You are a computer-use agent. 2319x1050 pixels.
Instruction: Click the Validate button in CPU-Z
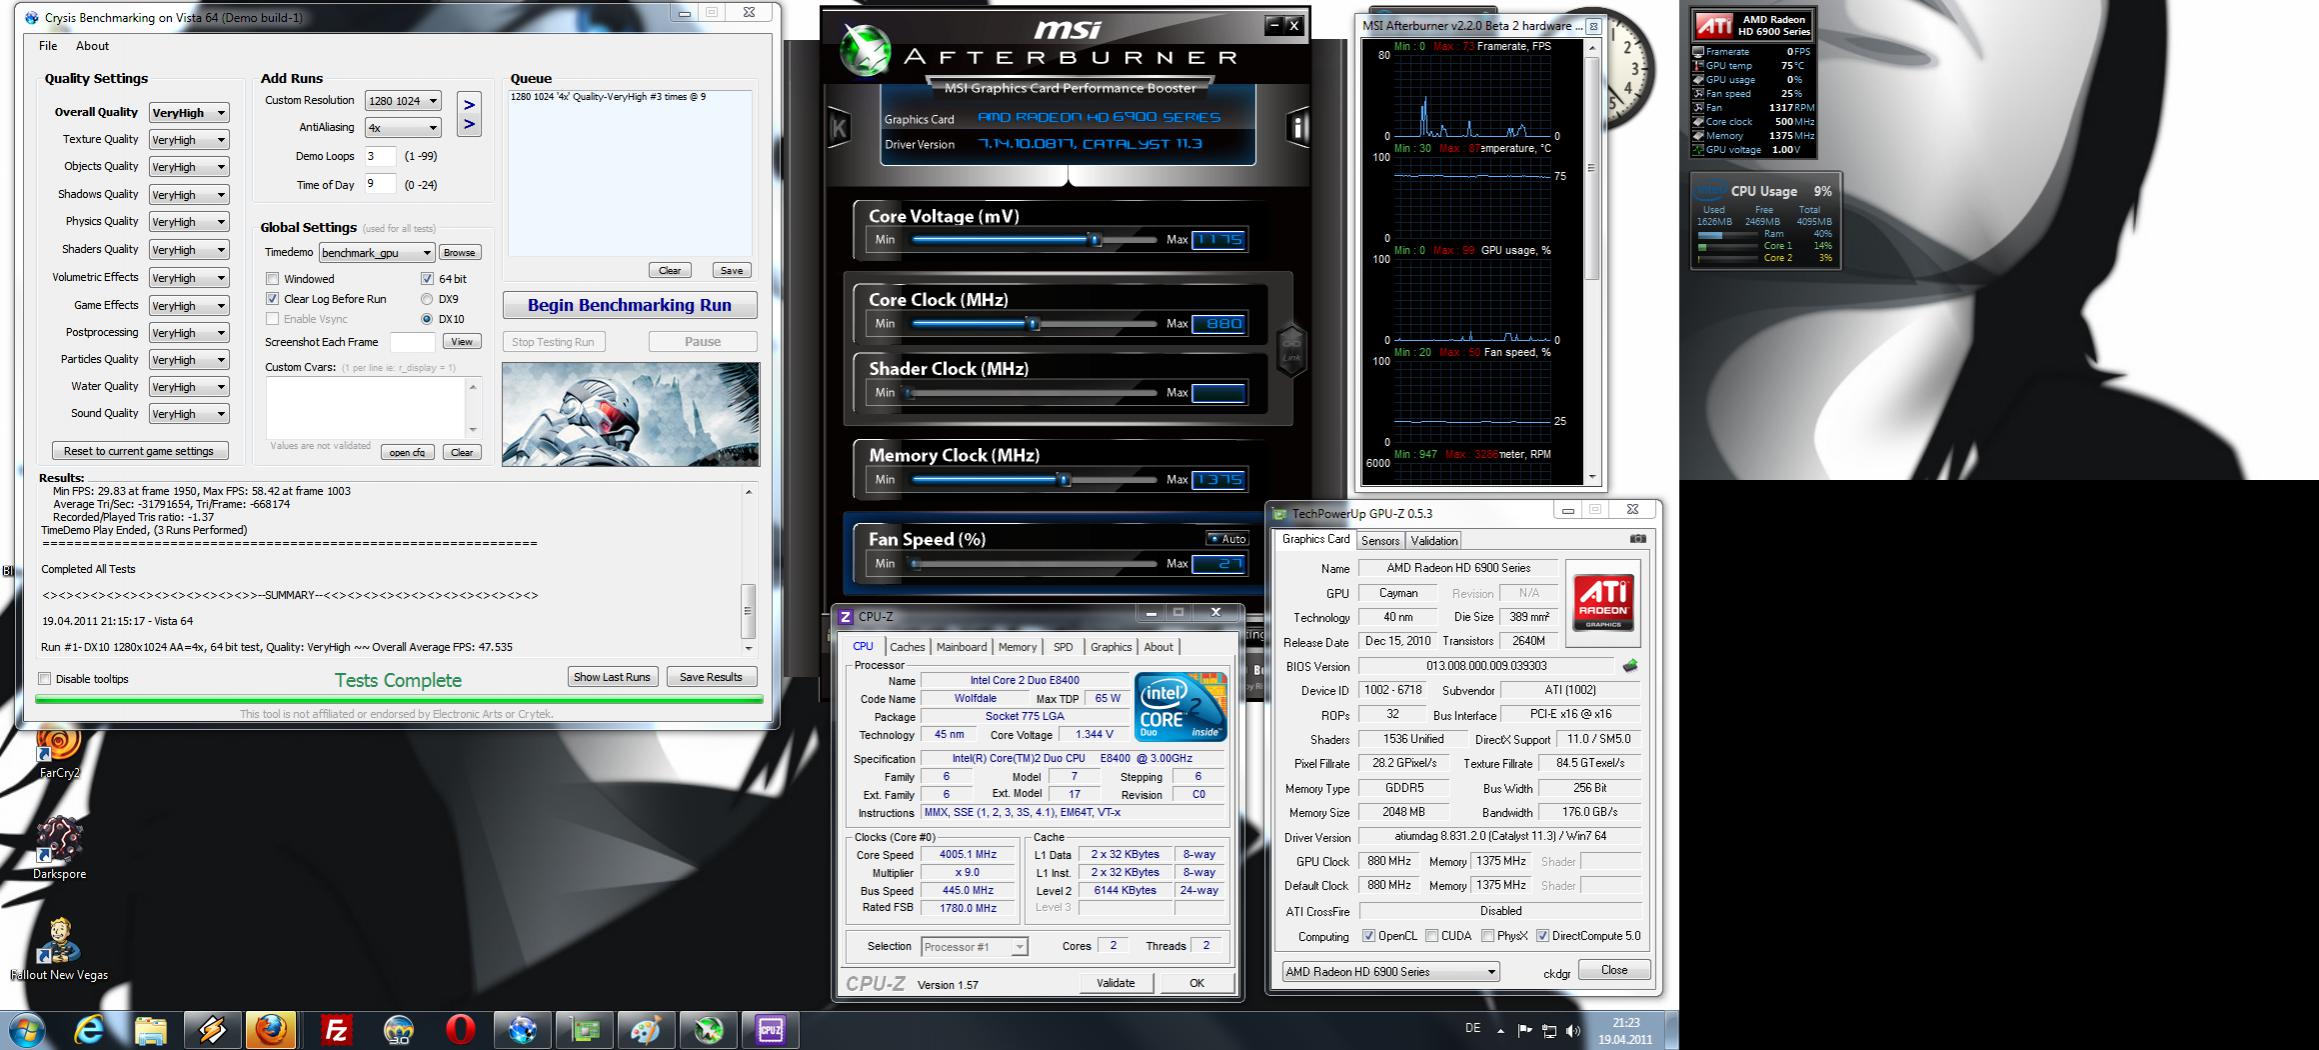[x=1115, y=983]
